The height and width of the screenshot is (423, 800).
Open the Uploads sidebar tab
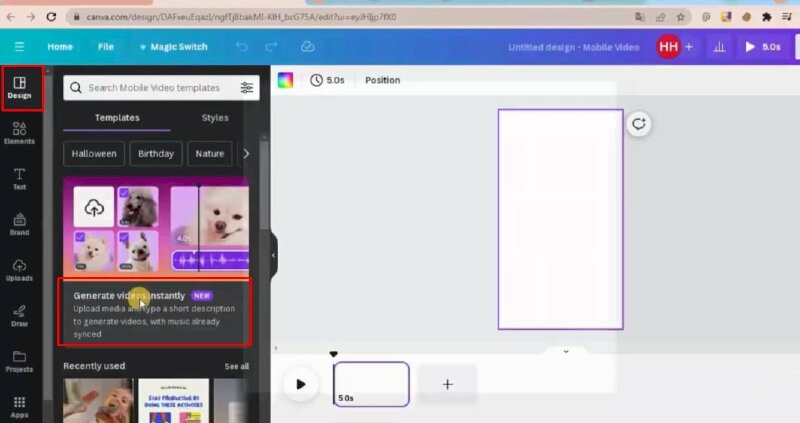pos(19,270)
